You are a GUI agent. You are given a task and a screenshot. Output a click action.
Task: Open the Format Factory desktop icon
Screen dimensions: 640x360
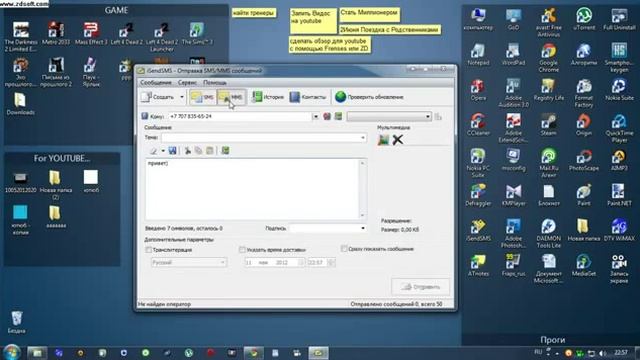584,93
